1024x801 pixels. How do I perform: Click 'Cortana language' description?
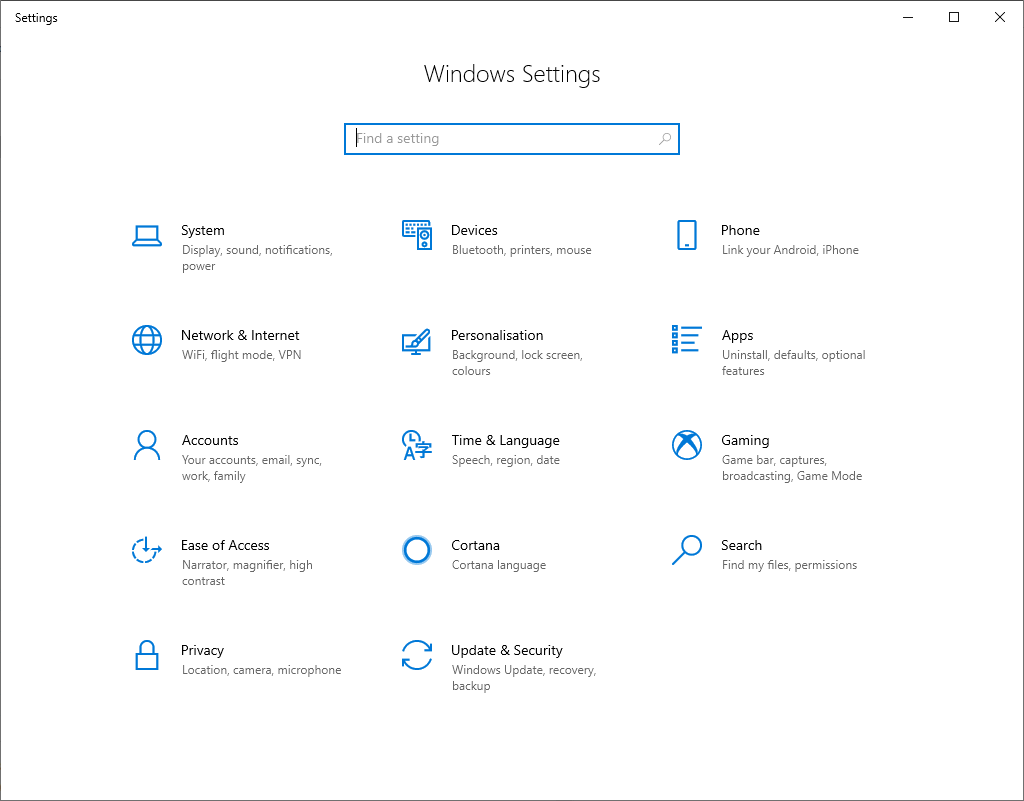click(499, 565)
